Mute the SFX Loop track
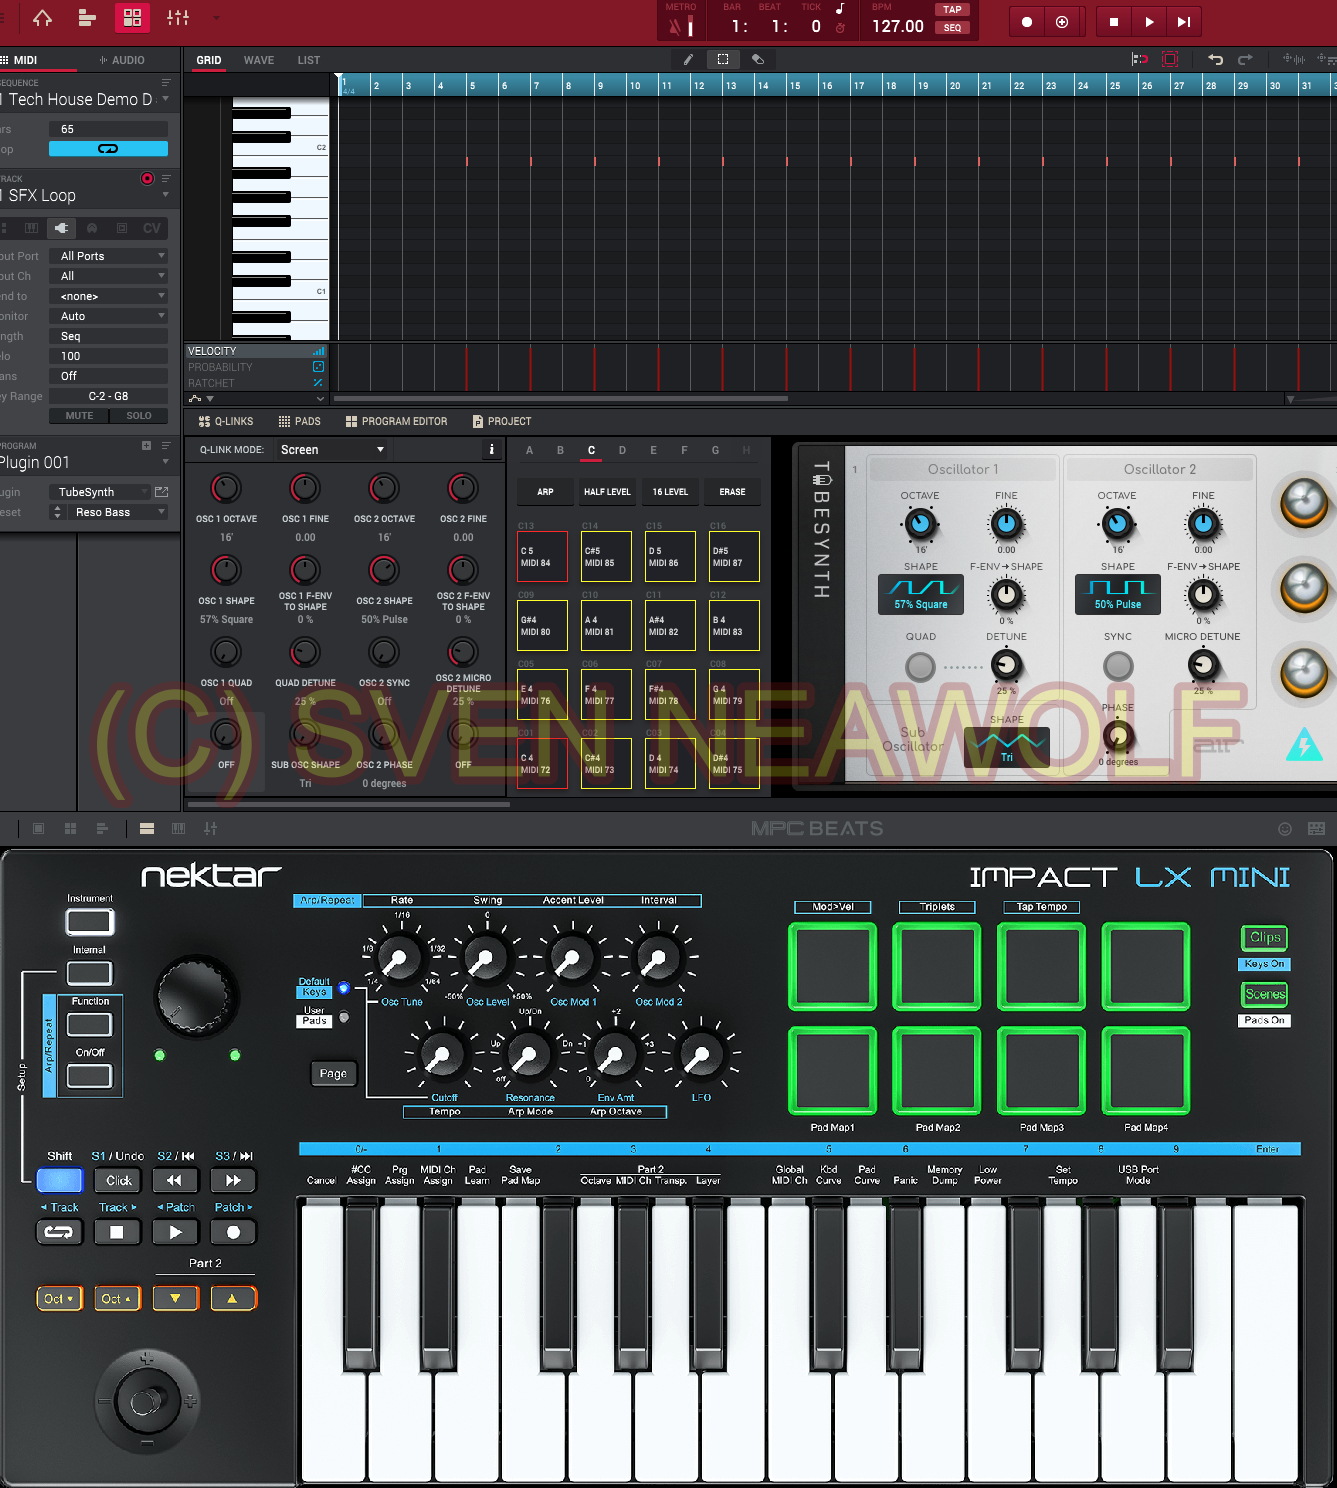This screenshot has height=1488, width=1337. point(79,416)
